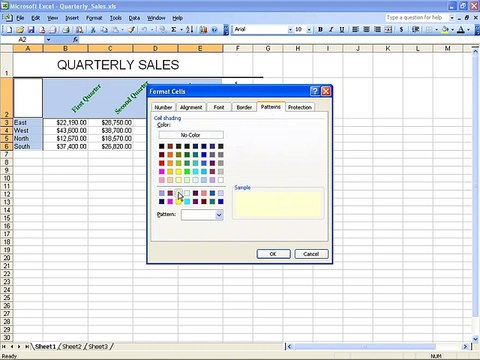Screen dimensions: 480x360
Task: Open the Data menu
Action: [x=134, y=18]
